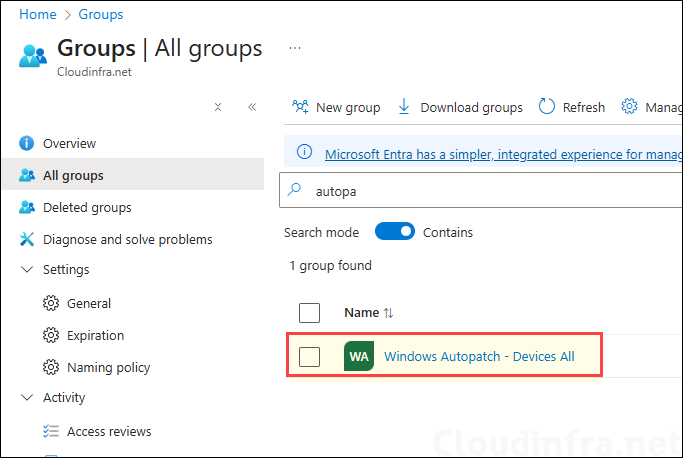Click the WA group avatar icon
This screenshot has height=458, width=683.
pos(359,357)
